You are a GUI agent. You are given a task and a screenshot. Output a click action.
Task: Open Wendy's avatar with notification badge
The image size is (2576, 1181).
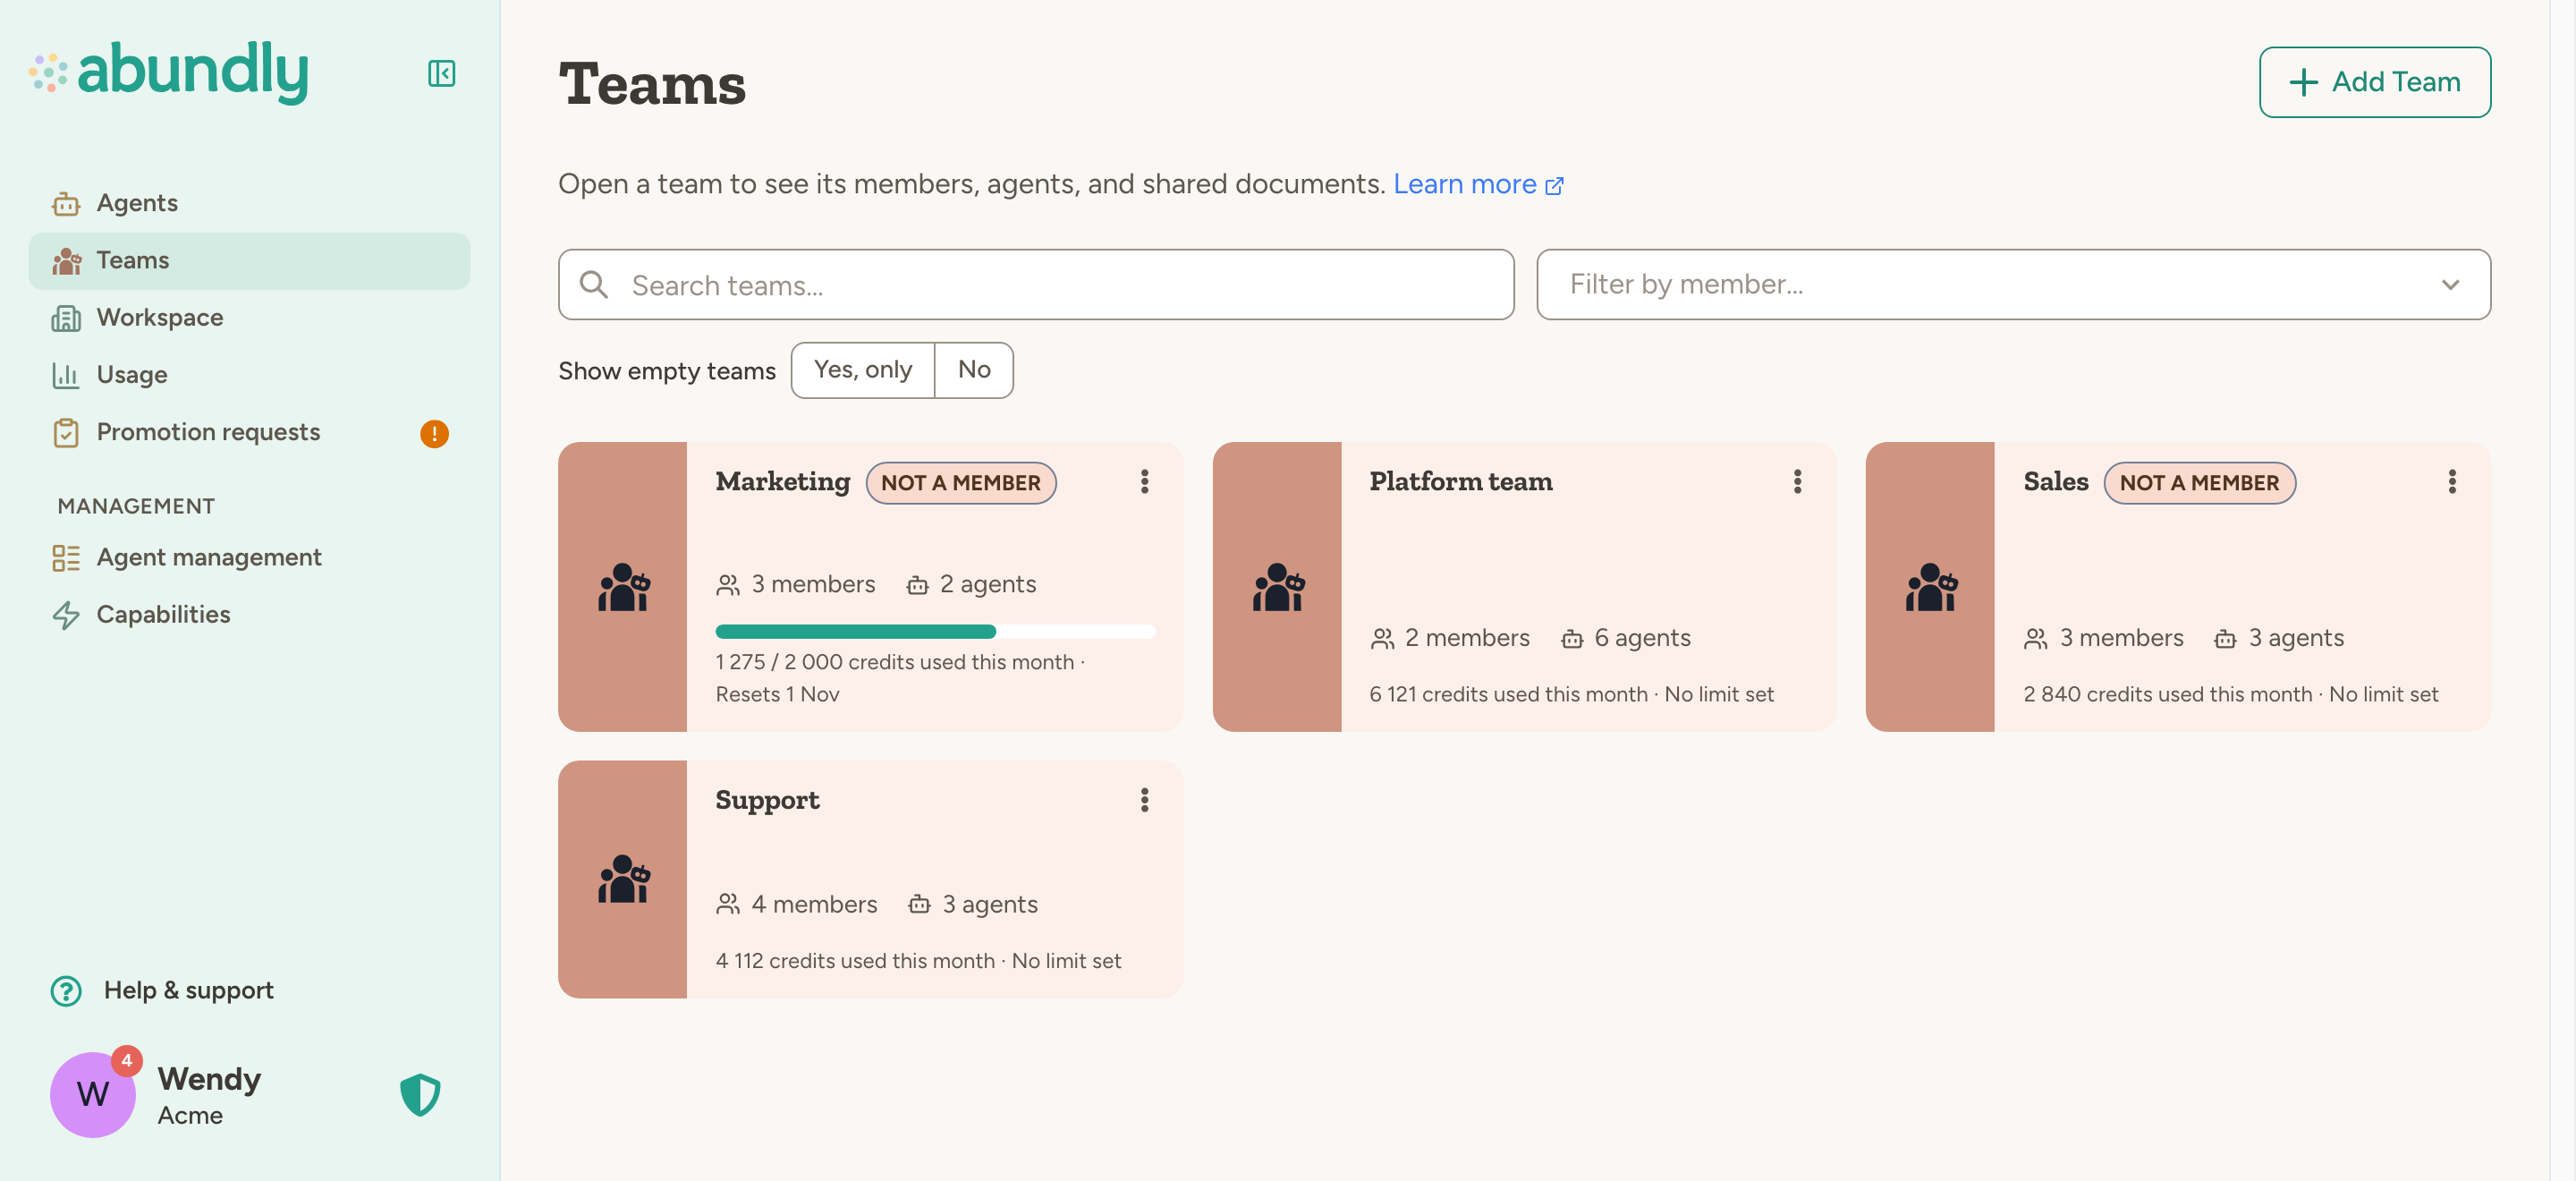(x=94, y=1093)
